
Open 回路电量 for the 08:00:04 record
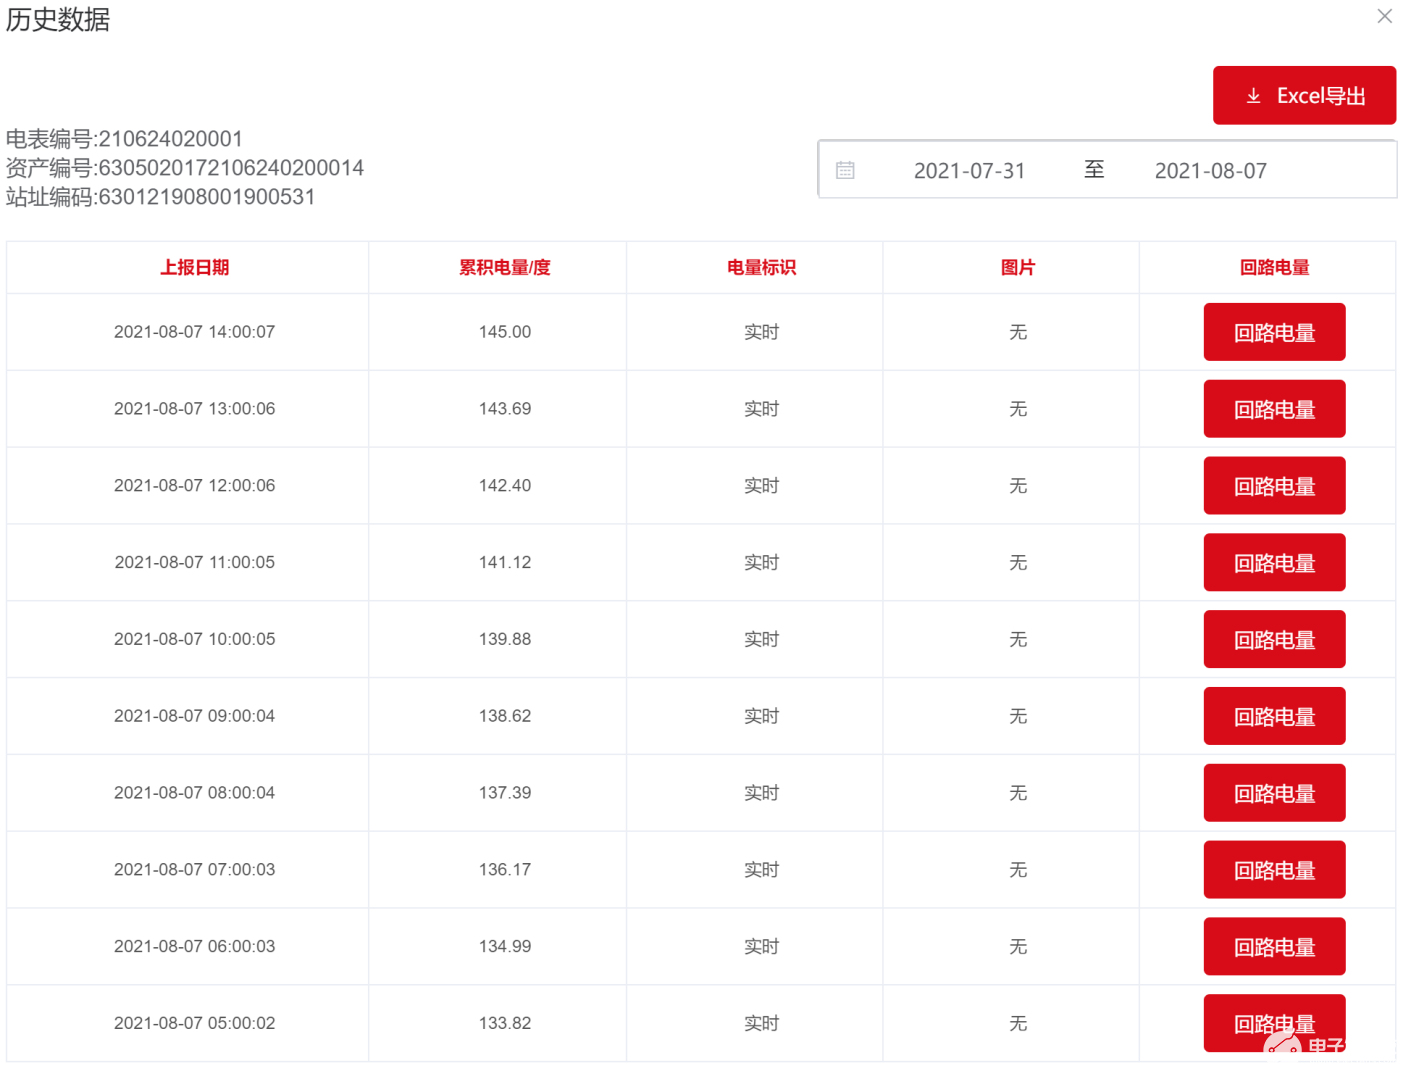coord(1274,793)
